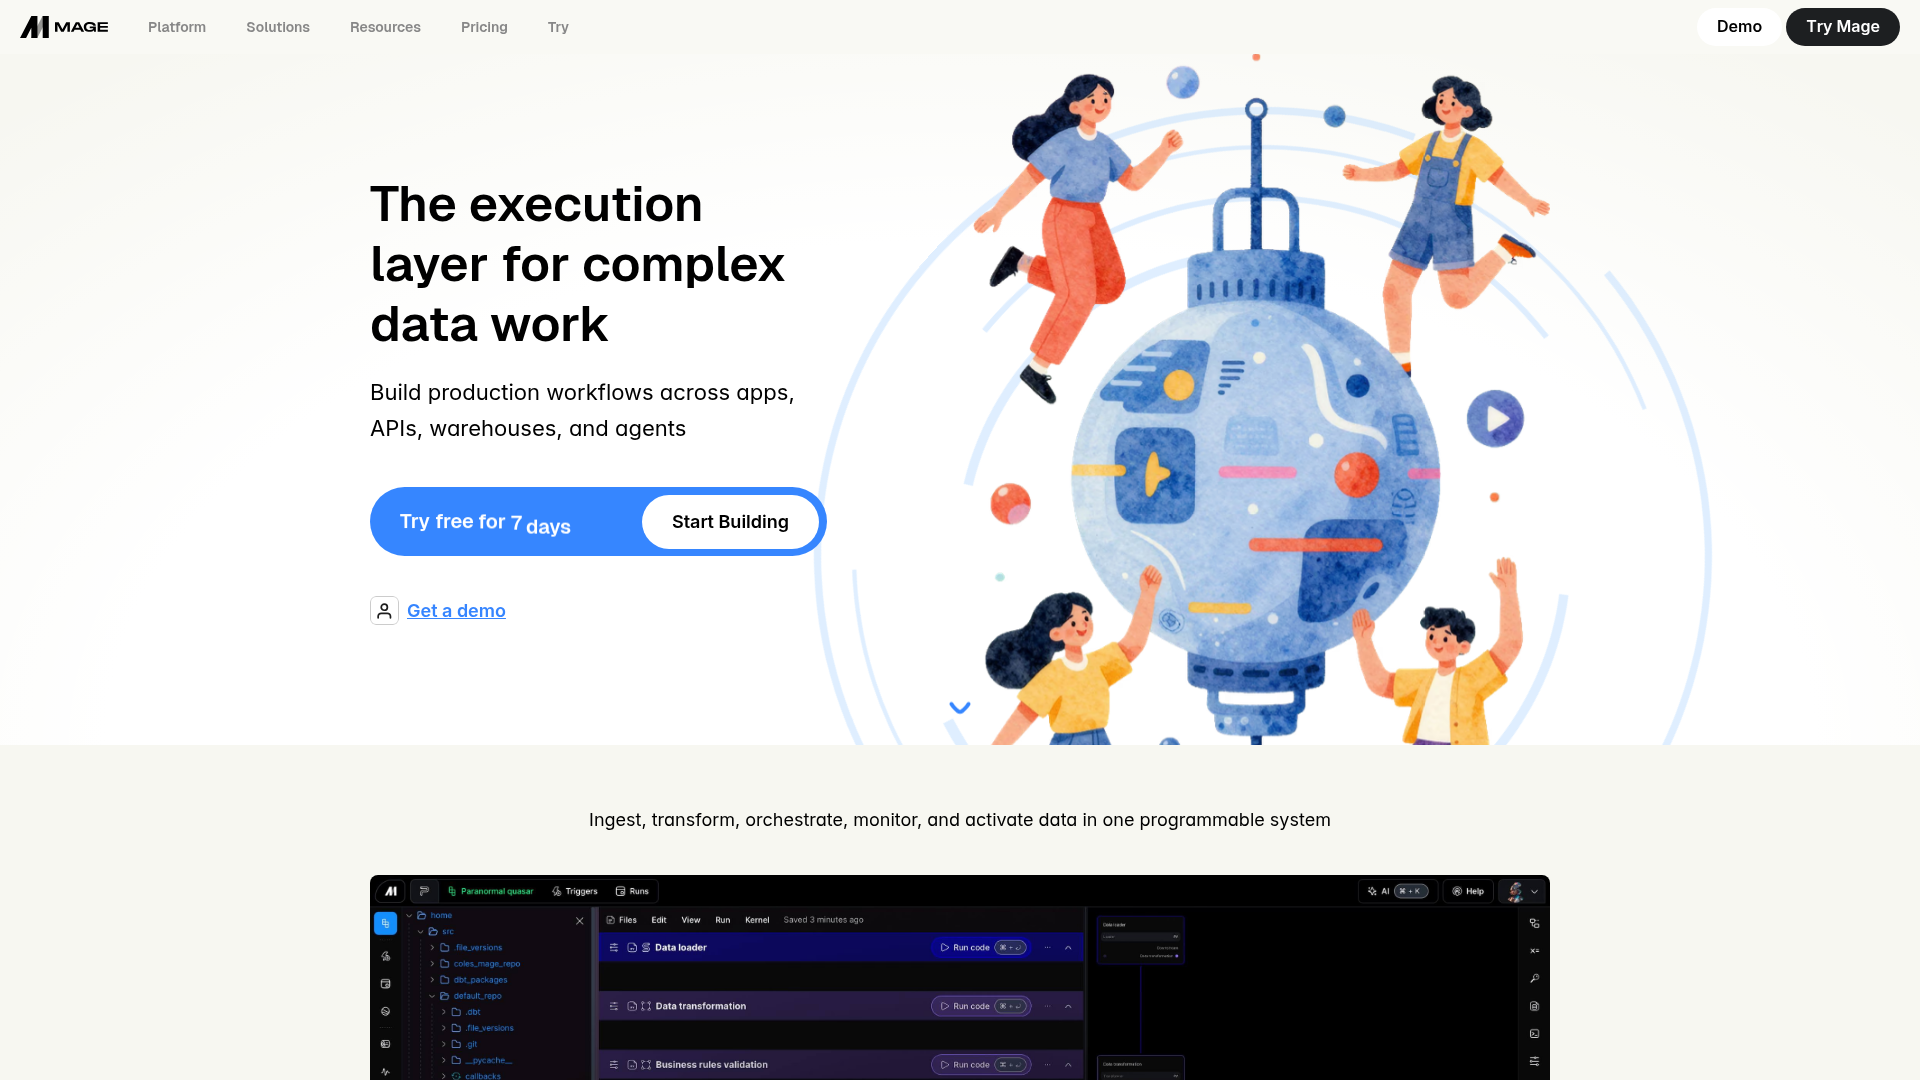Open the terminal icon in the right sidebar
This screenshot has width=1920, height=1080.
click(x=1534, y=1034)
